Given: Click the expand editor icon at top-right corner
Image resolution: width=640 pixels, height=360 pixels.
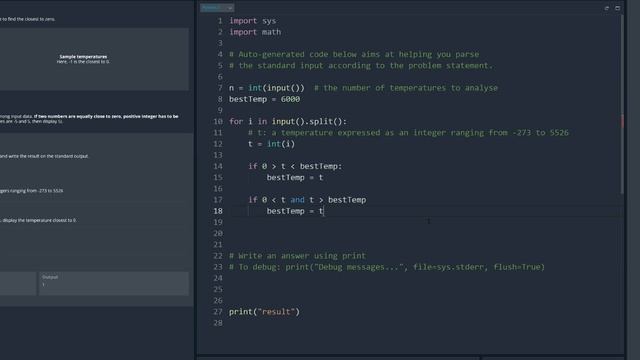Looking at the screenshot, I should 618,8.
